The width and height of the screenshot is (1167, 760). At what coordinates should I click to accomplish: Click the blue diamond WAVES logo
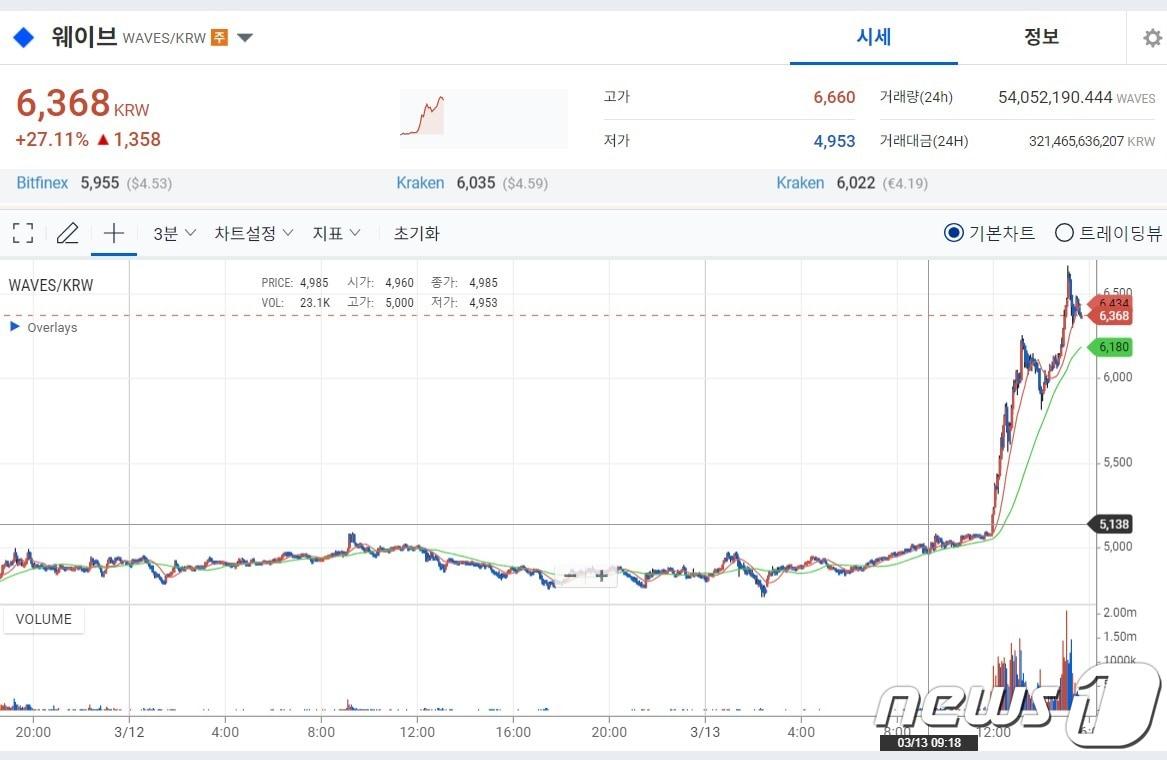[22, 36]
